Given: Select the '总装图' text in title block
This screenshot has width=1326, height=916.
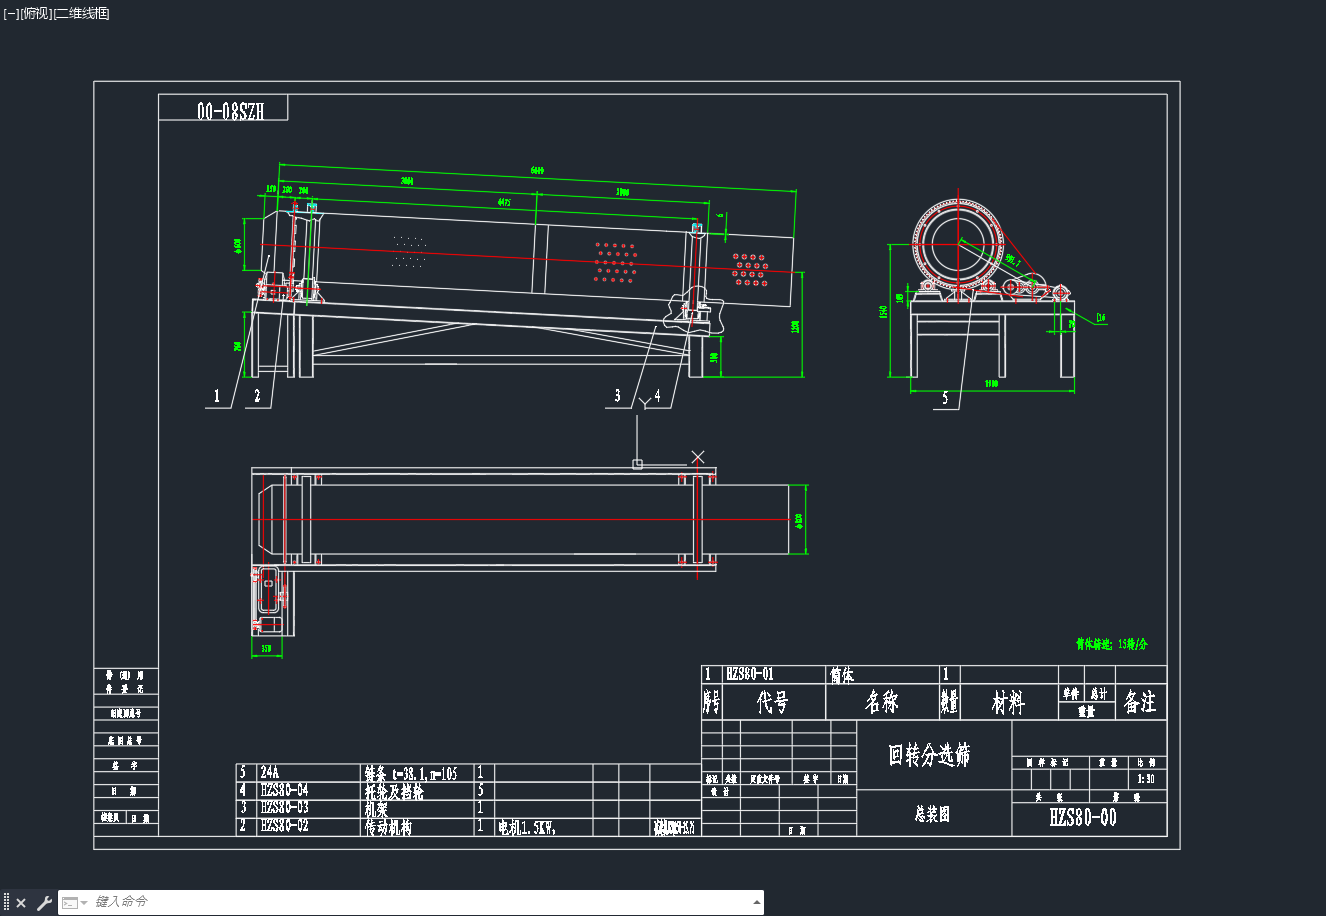Looking at the screenshot, I should pyautogui.click(x=931, y=815).
